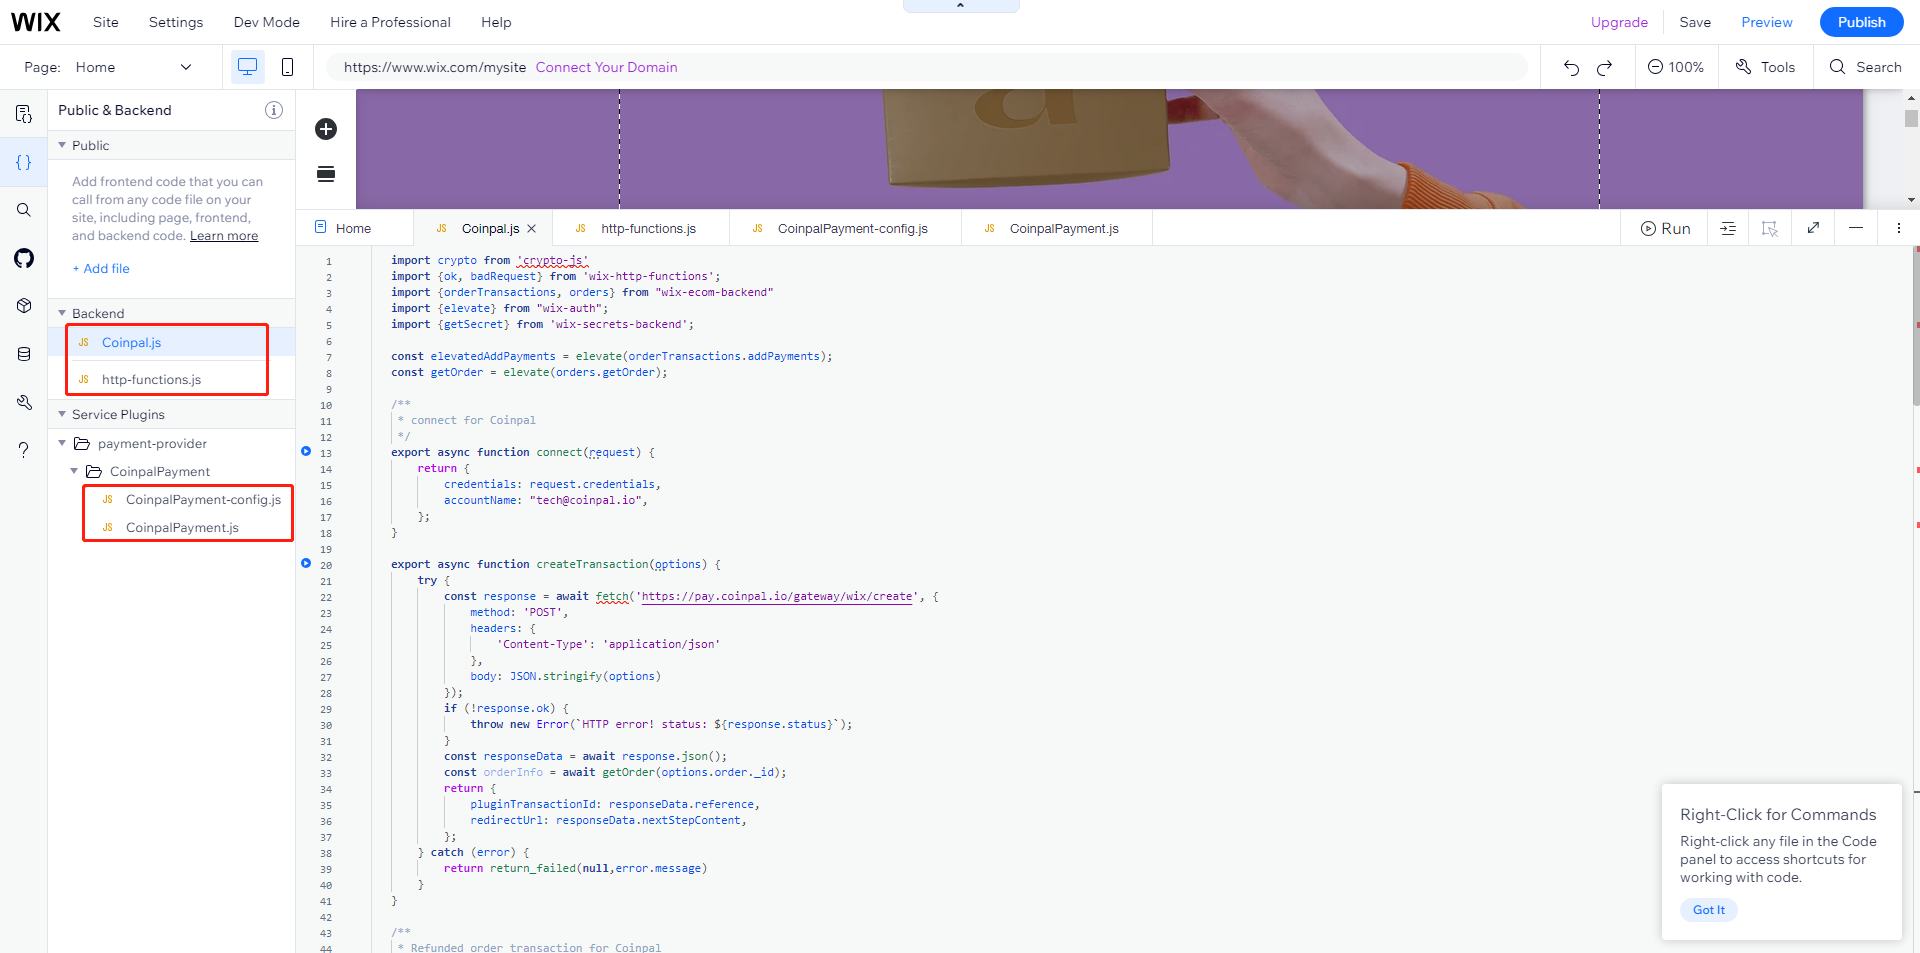Open the Developer Tools wrench icon

(x=24, y=402)
